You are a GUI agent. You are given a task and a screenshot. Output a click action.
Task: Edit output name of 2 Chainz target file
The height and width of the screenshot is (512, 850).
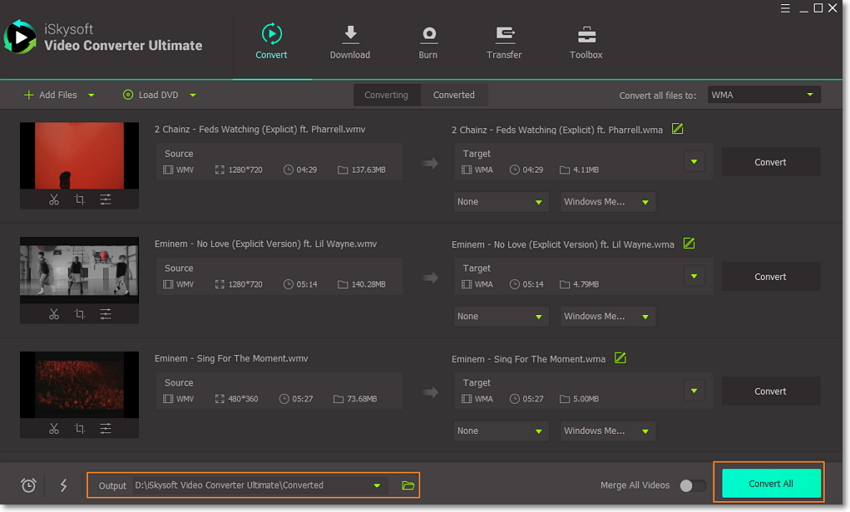(x=678, y=129)
